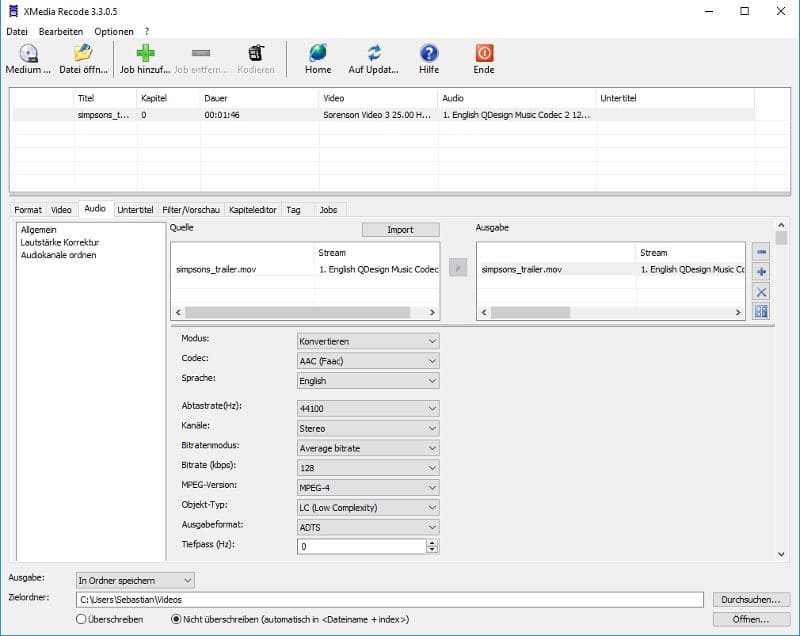Add audio stream with blue plus icon
Screen dimensions: 800x636
click(x=761, y=272)
